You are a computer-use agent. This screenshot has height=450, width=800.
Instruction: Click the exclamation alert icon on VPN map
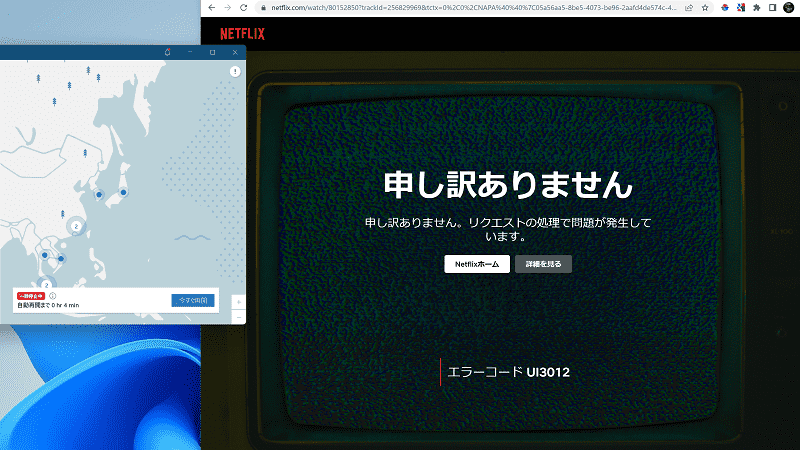tap(235, 71)
